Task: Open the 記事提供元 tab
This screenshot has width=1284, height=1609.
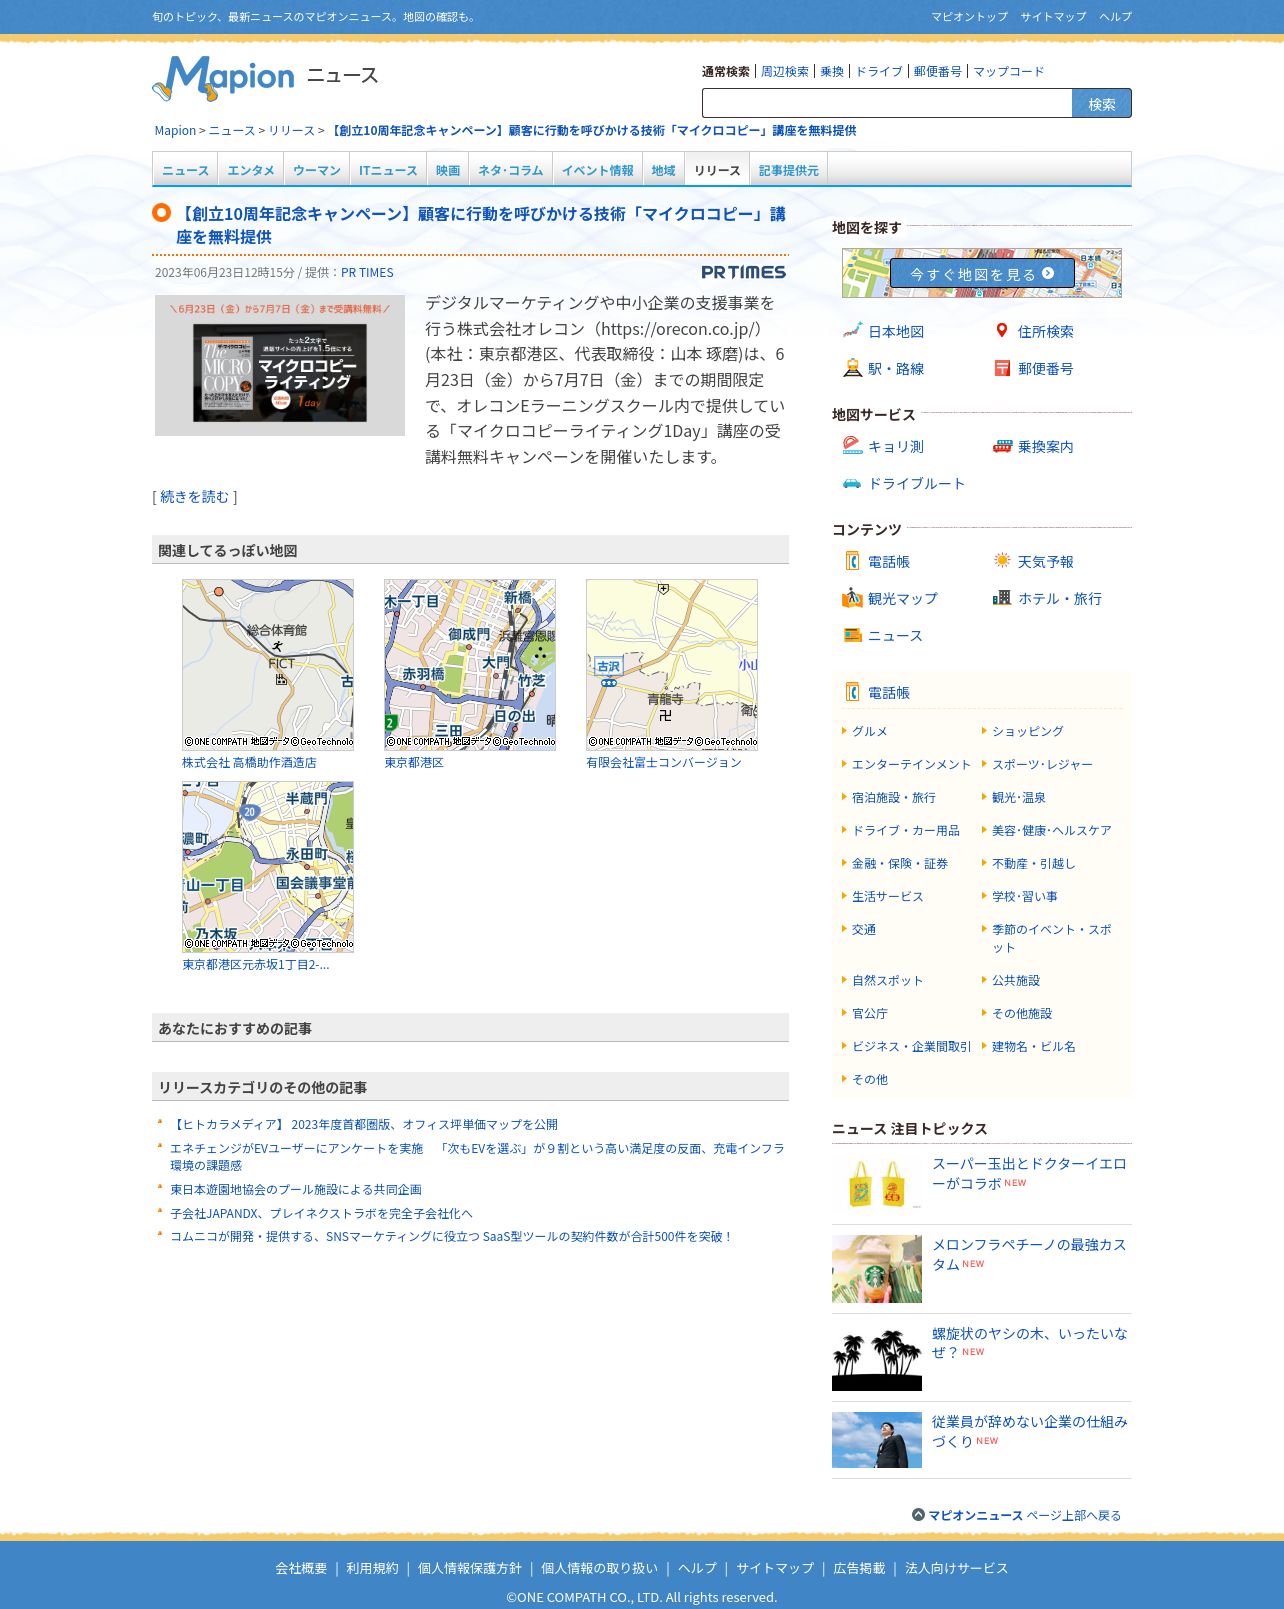Action: click(788, 170)
